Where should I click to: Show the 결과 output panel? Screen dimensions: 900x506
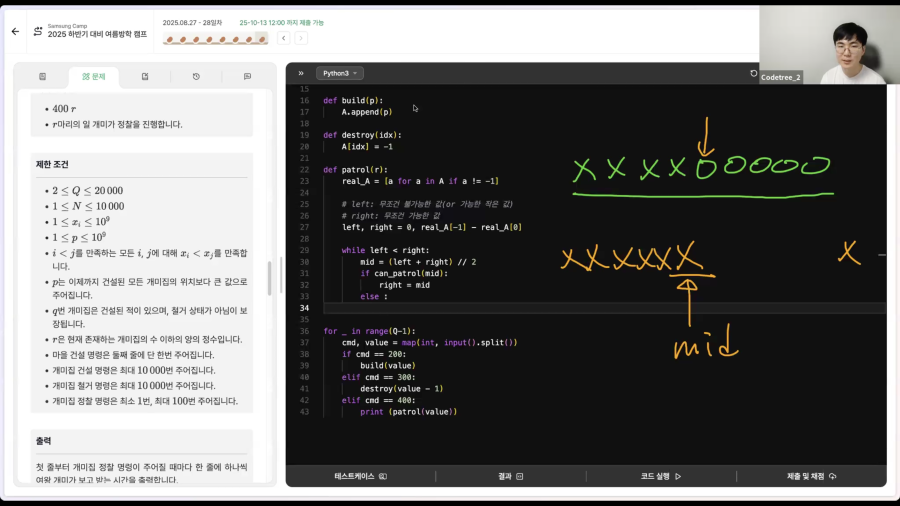[510, 476]
